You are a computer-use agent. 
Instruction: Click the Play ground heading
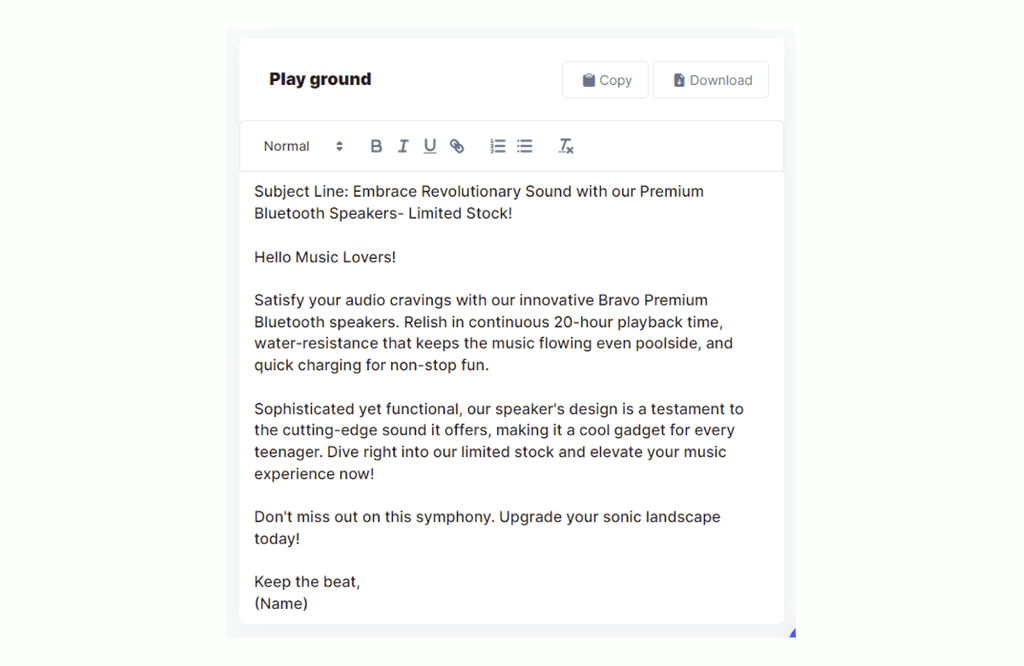point(320,79)
